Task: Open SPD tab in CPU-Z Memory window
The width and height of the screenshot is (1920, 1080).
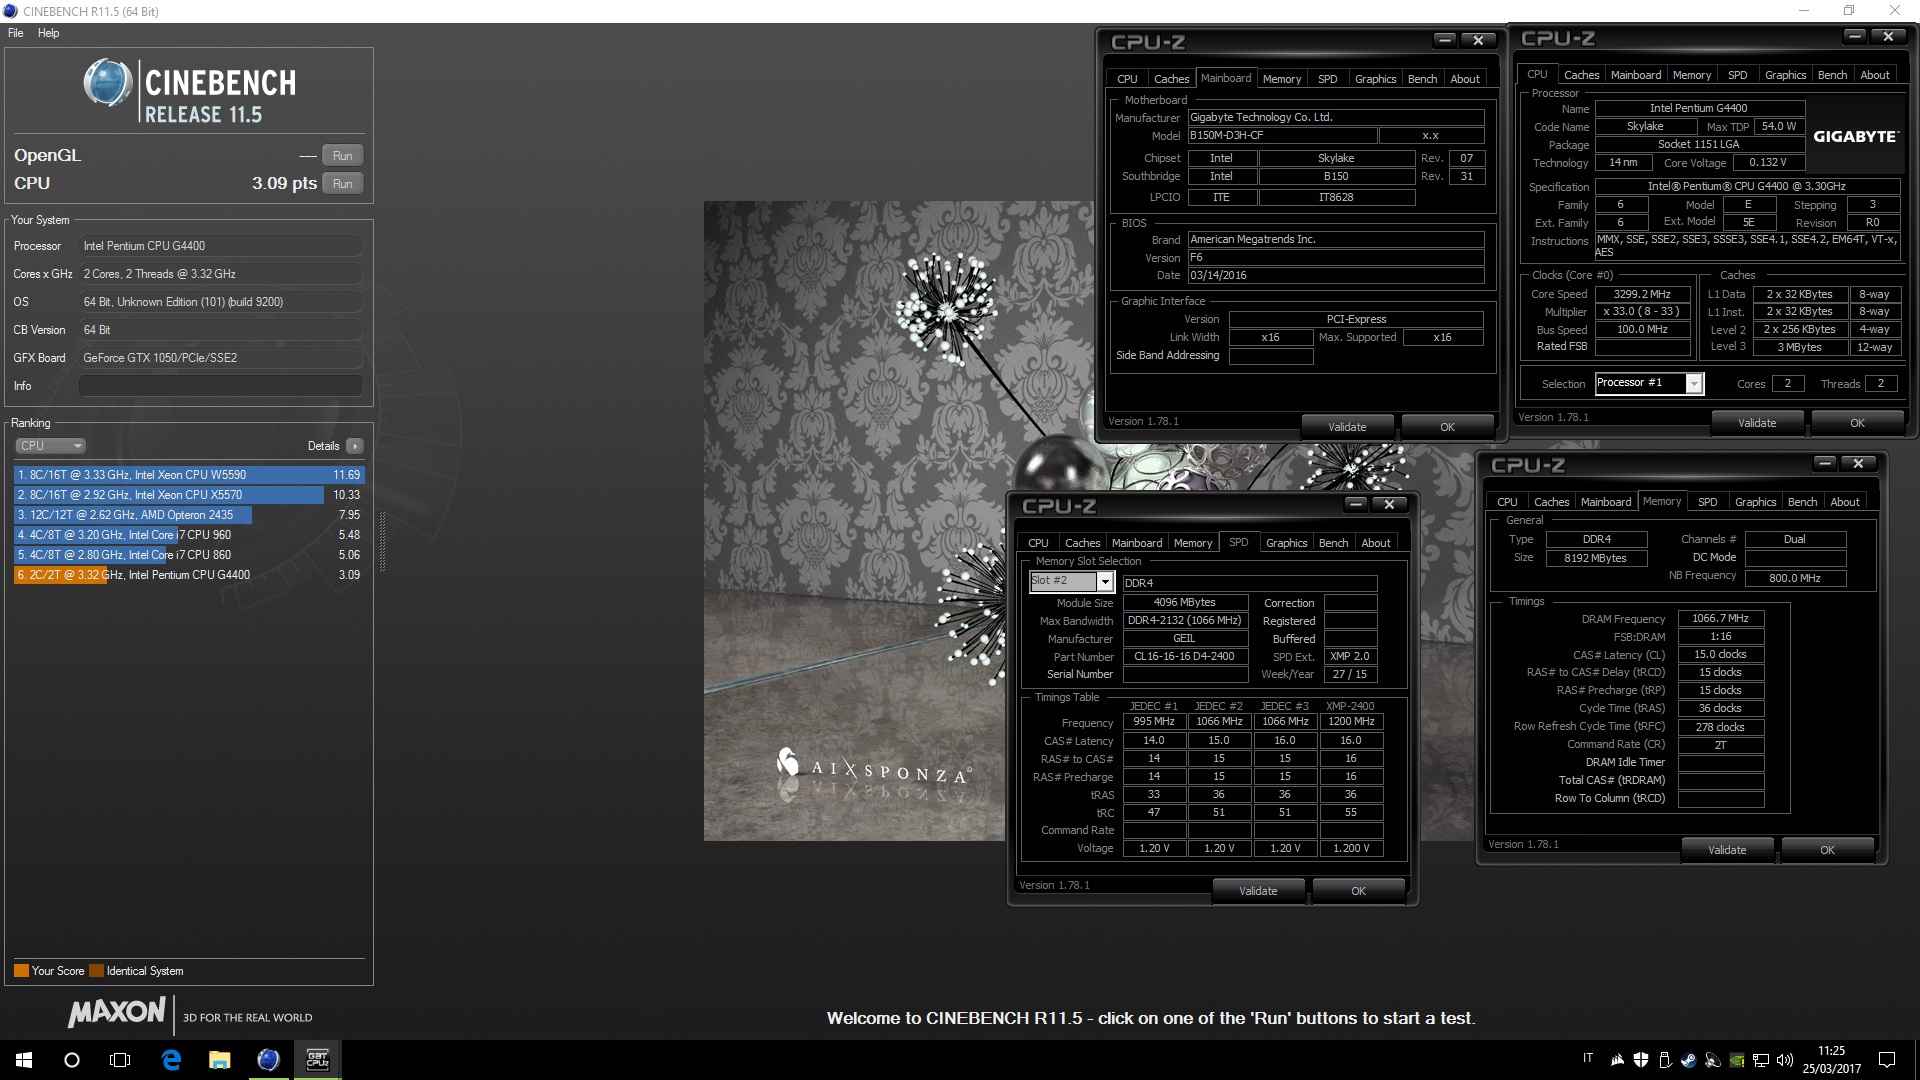Action: [x=1708, y=502]
